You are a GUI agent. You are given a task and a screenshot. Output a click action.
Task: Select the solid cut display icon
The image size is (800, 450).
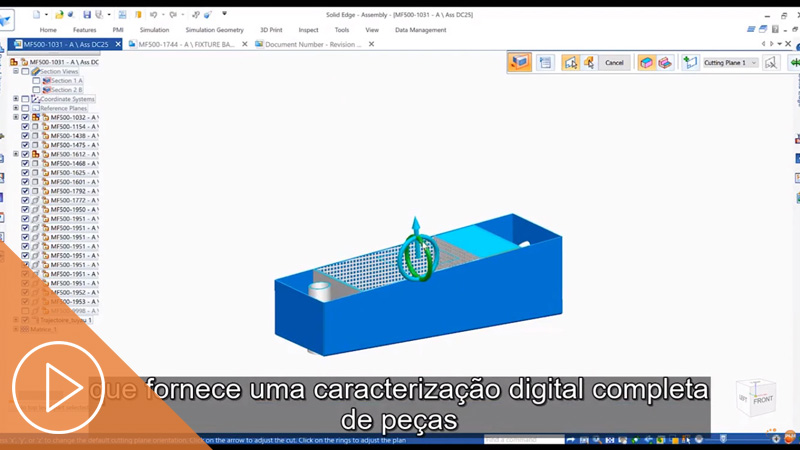click(x=647, y=62)
